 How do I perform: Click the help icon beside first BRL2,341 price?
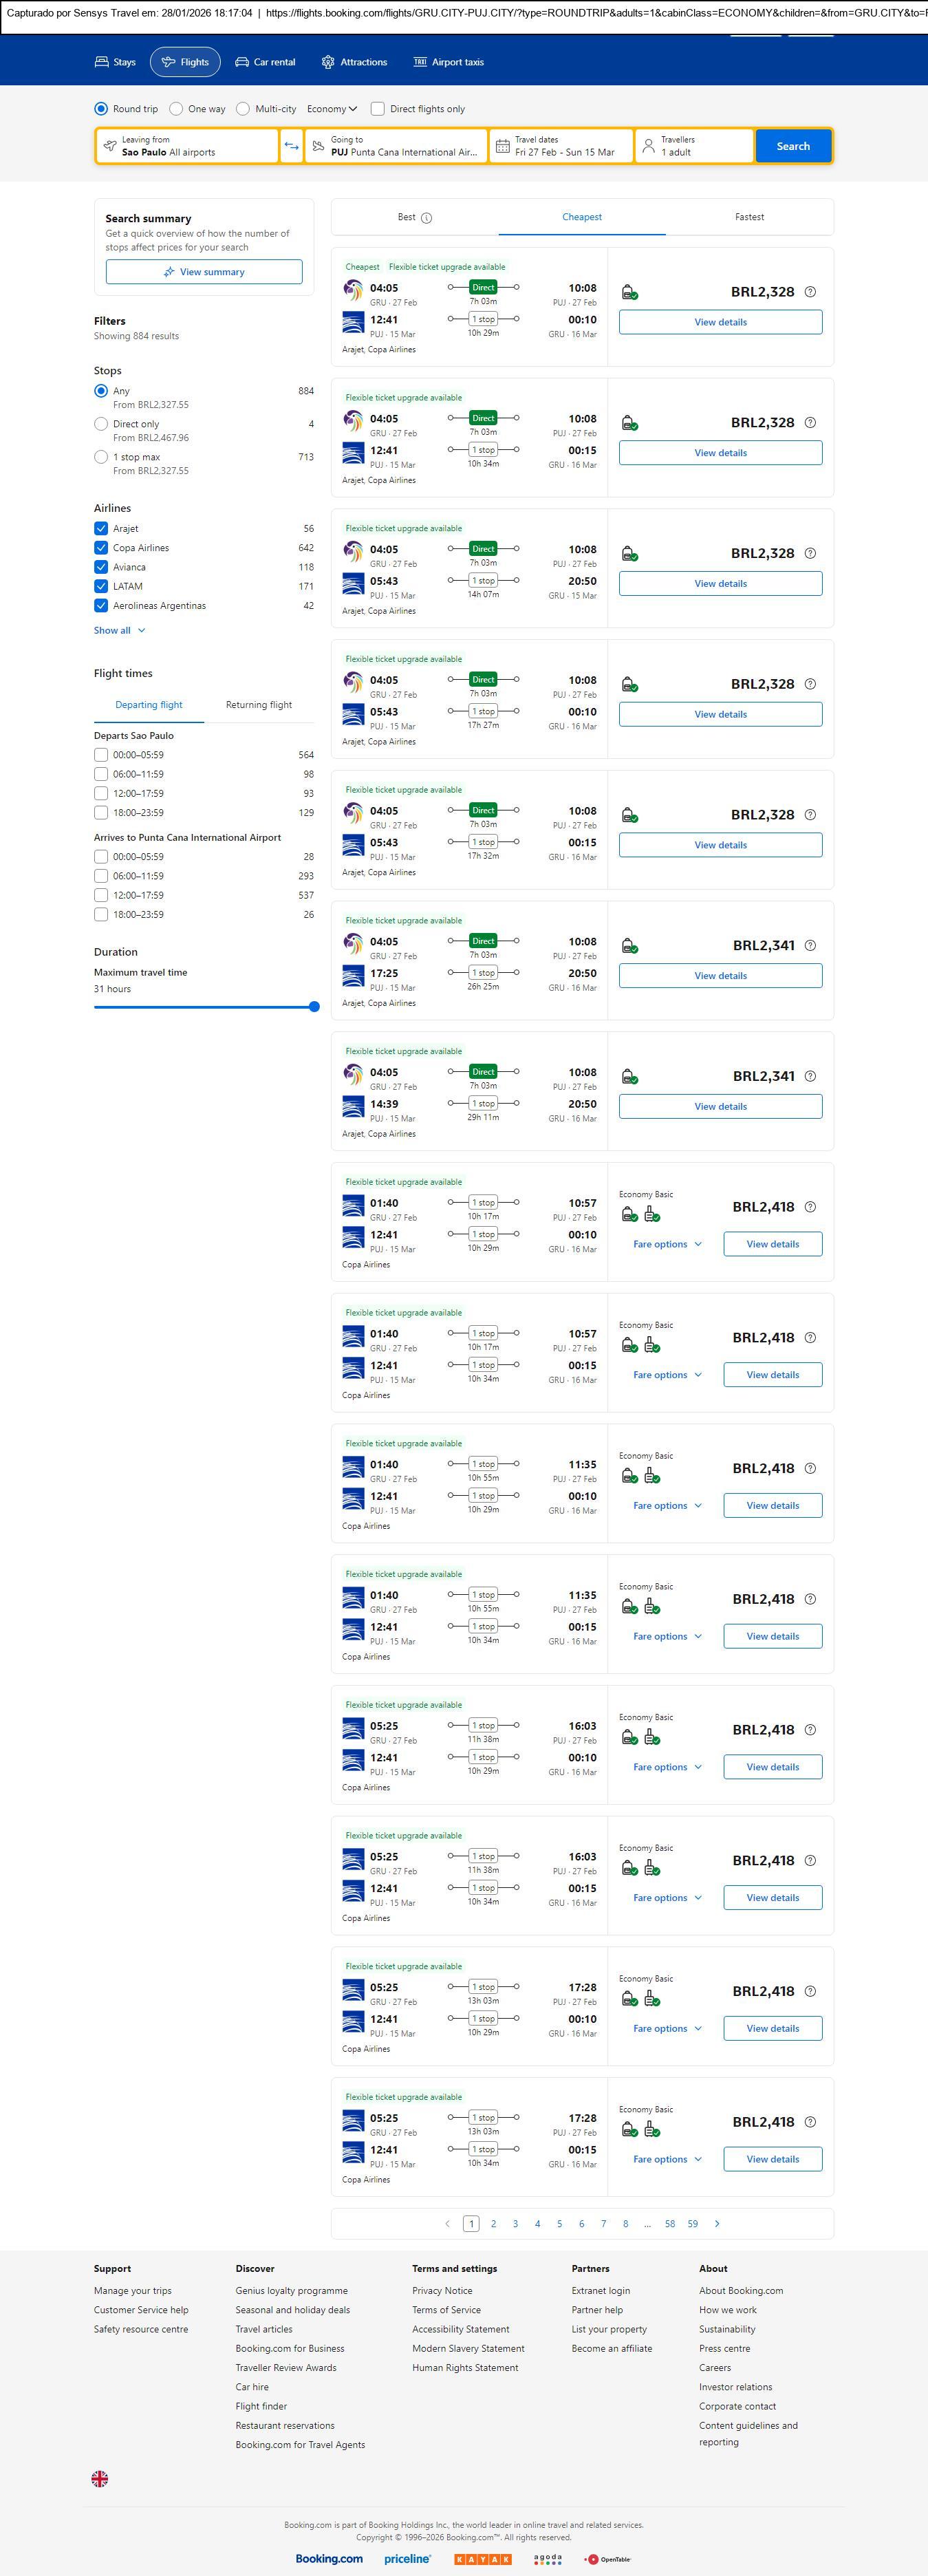810,945
